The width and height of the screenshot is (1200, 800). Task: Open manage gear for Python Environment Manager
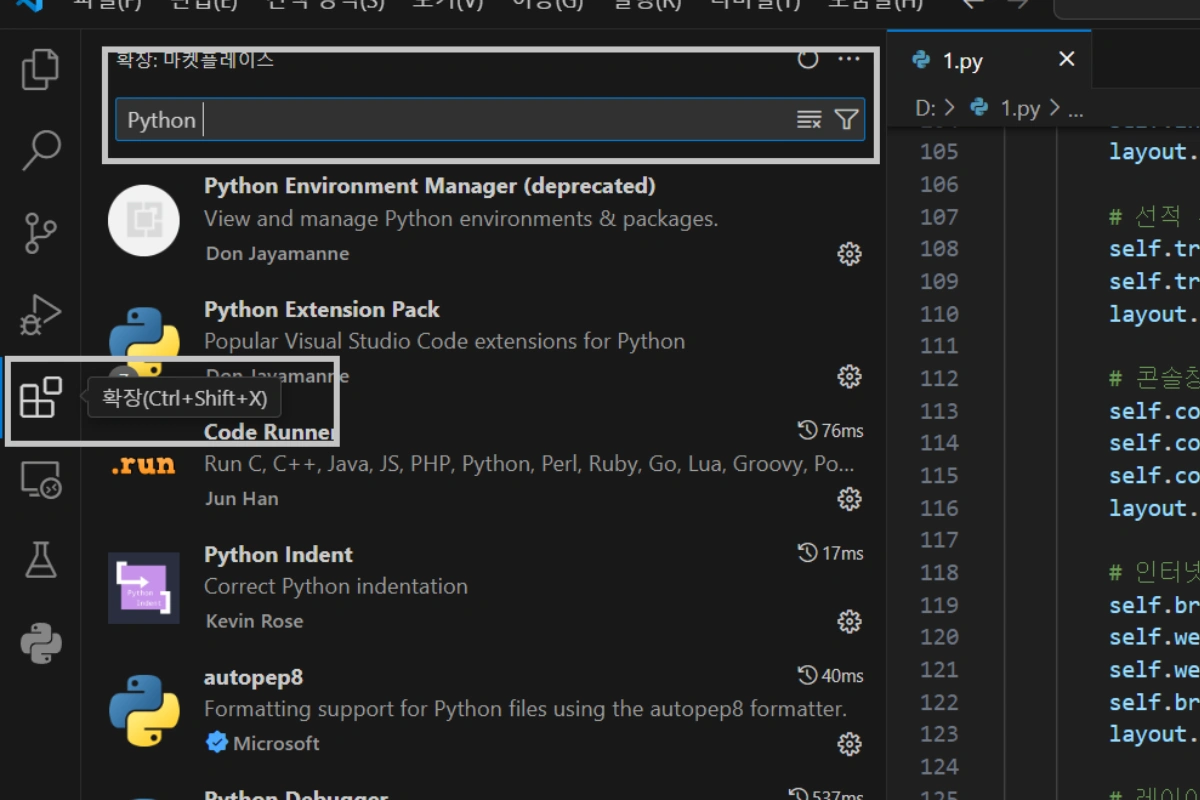[x=849, y=254]
